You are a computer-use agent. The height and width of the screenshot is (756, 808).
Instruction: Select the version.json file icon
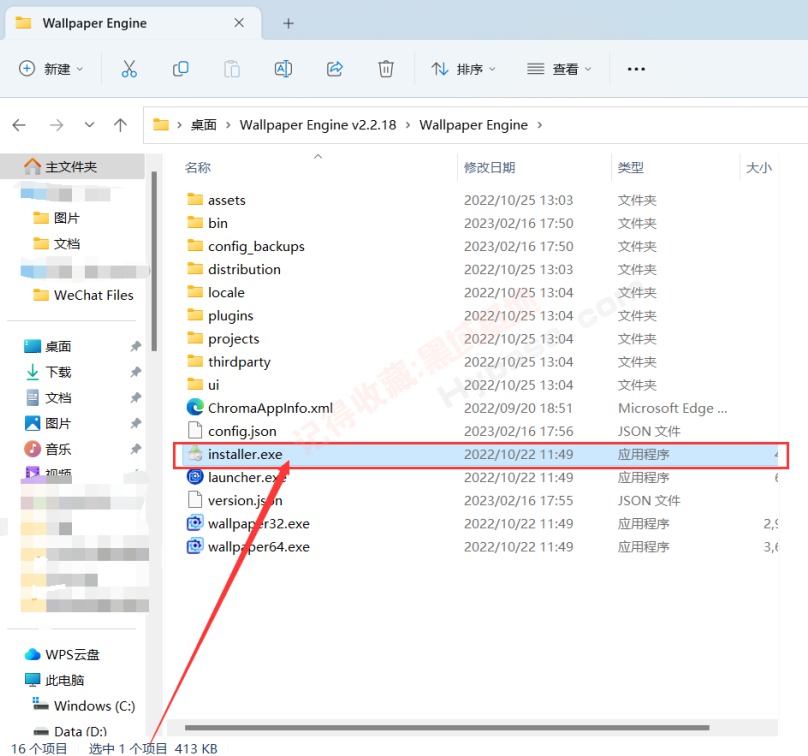(x=195, y=500)
